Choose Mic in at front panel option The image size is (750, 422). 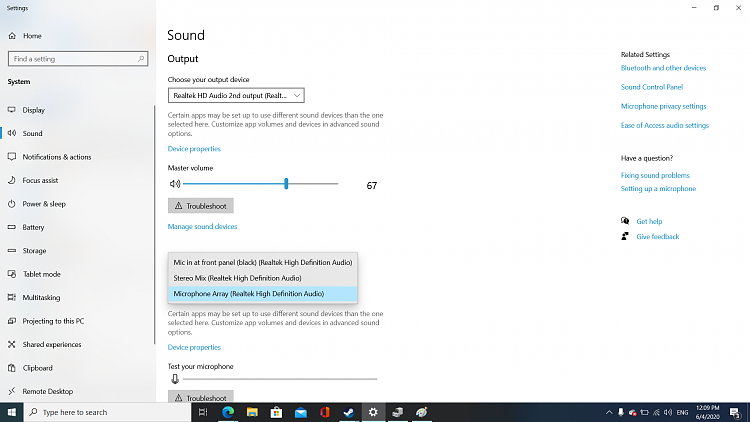point(263,262)
